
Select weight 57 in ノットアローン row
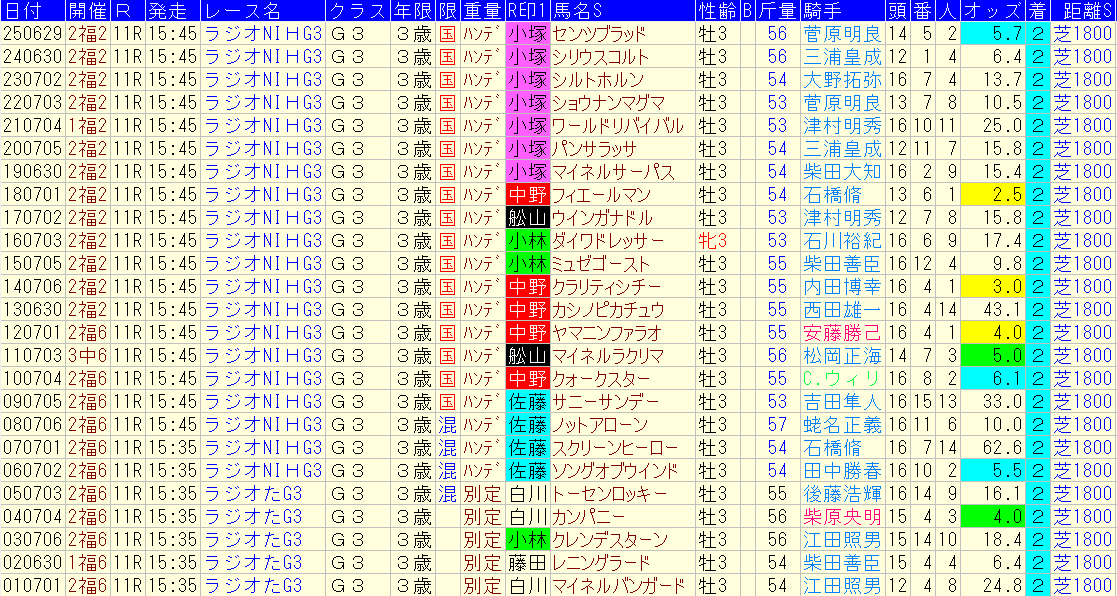tap(778, 425)
